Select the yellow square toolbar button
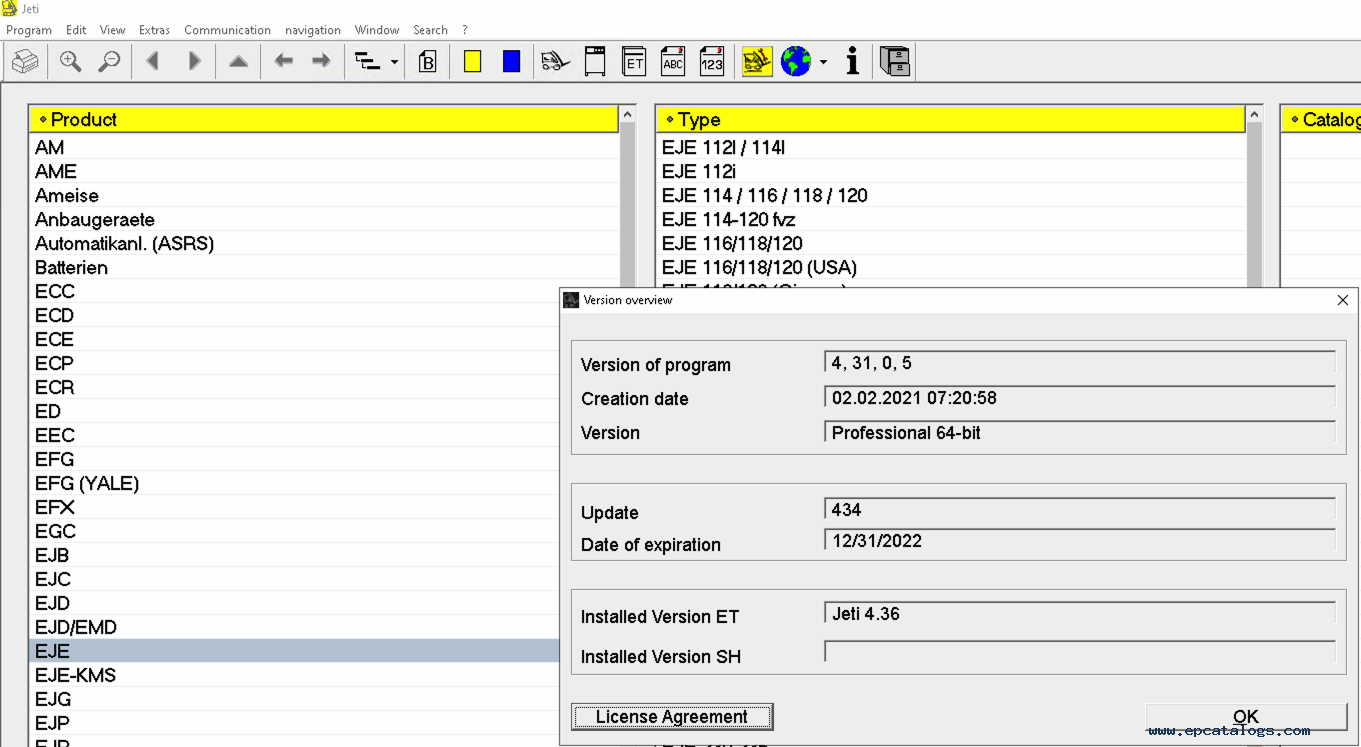 pos(473,62)
